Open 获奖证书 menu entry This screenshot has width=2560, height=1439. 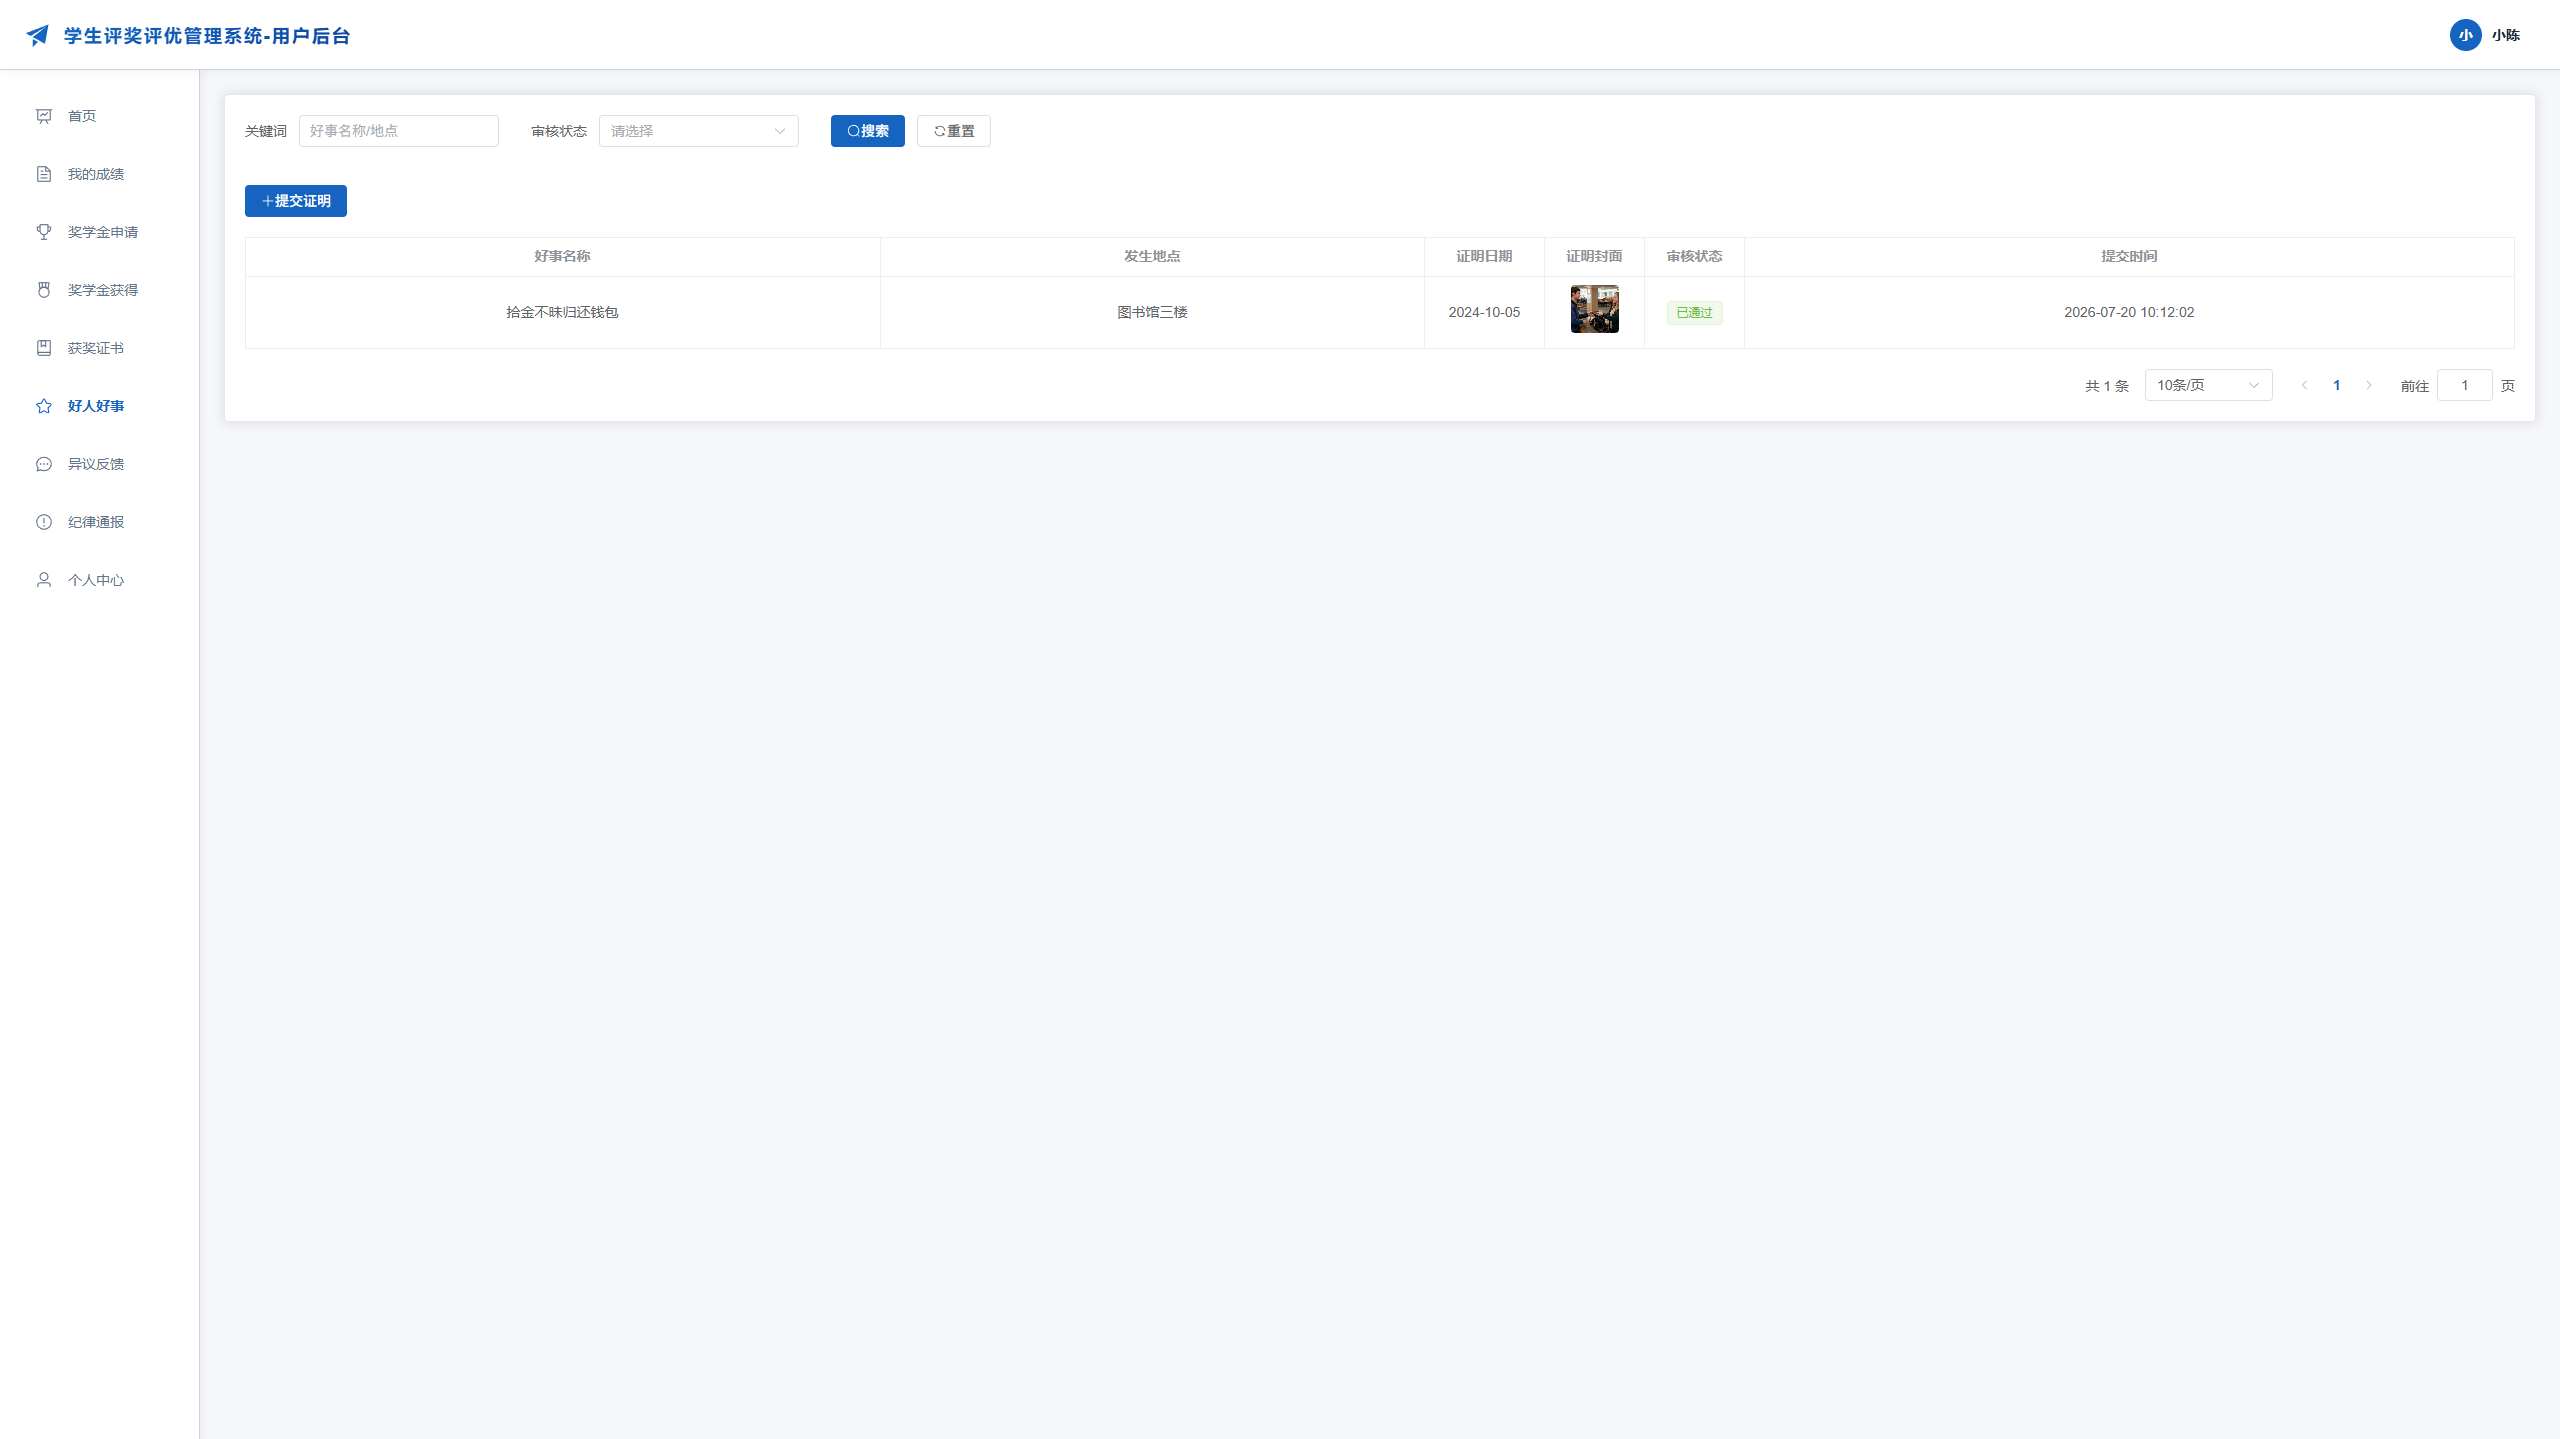pyautogui.click(x=100, y=348)
